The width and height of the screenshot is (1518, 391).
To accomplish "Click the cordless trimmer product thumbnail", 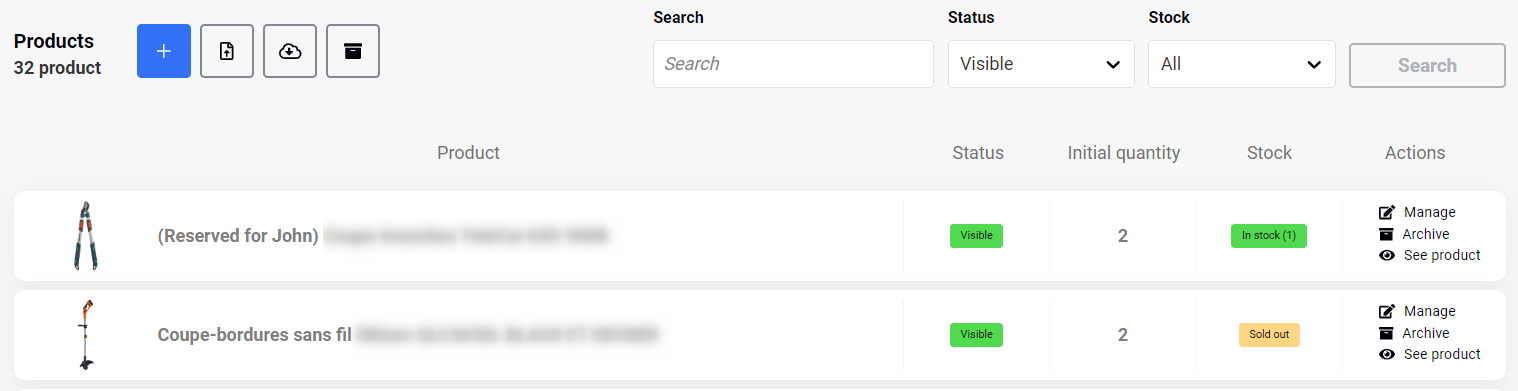I will tap(85, 335).
